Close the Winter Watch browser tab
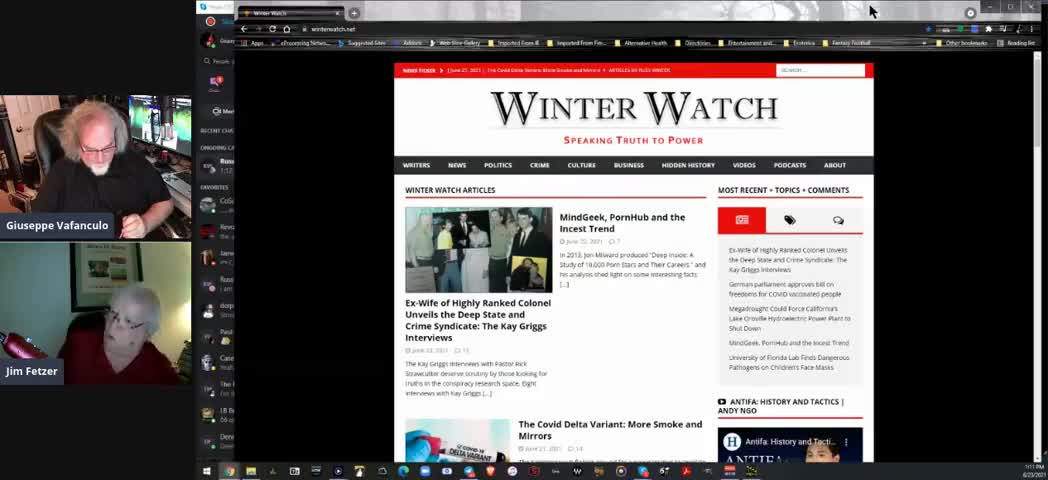This screenshot has height=480, width=1048. click(x=338, y=13)
